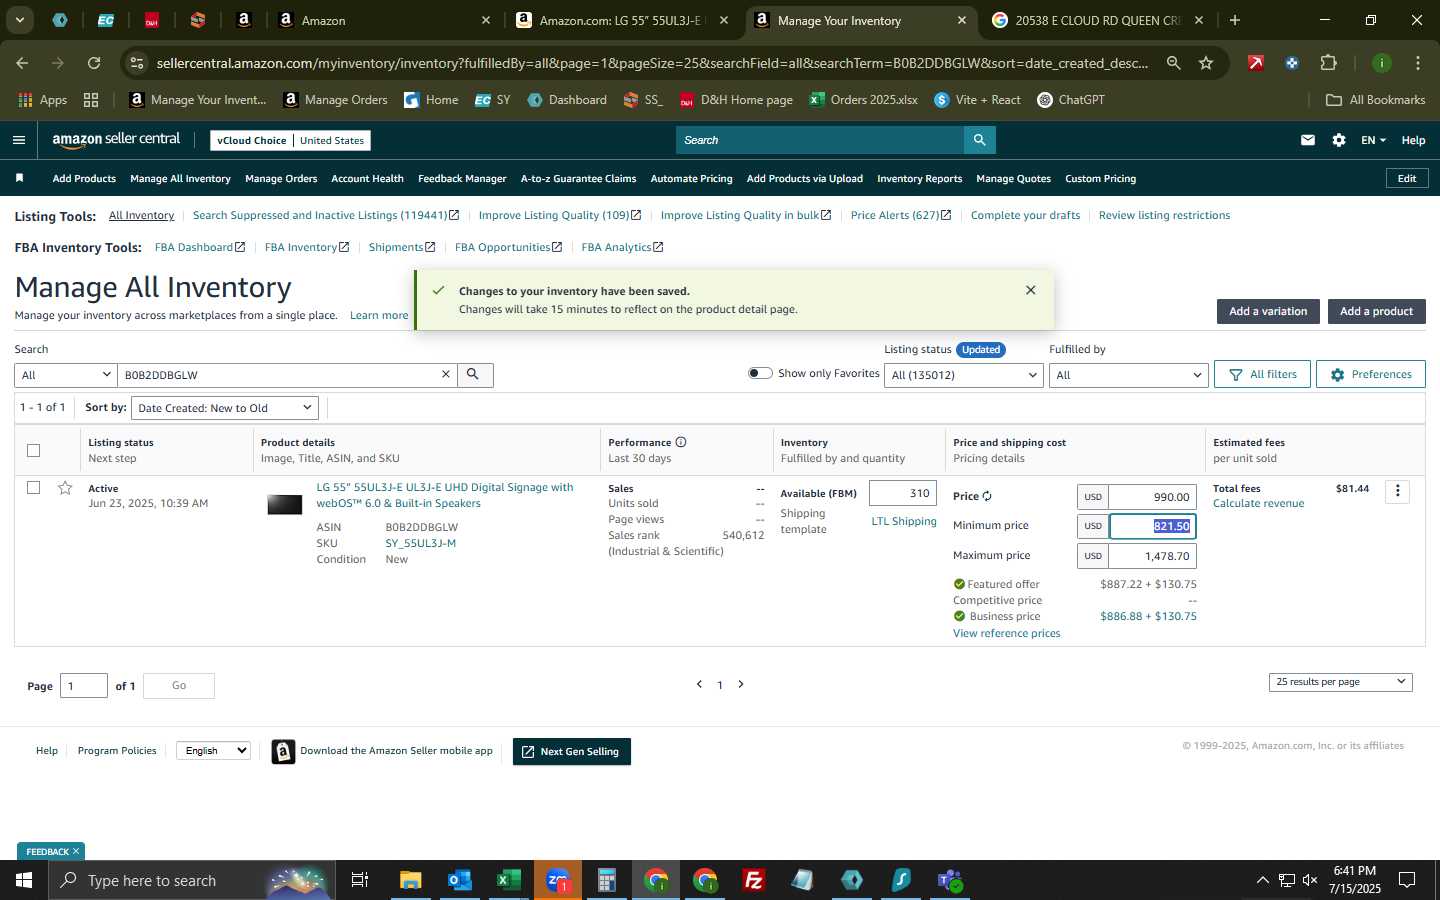The width and height of the screenshot is (1440, 900).
Task: Open the Automate Pricing menu item
Action: 691,178
